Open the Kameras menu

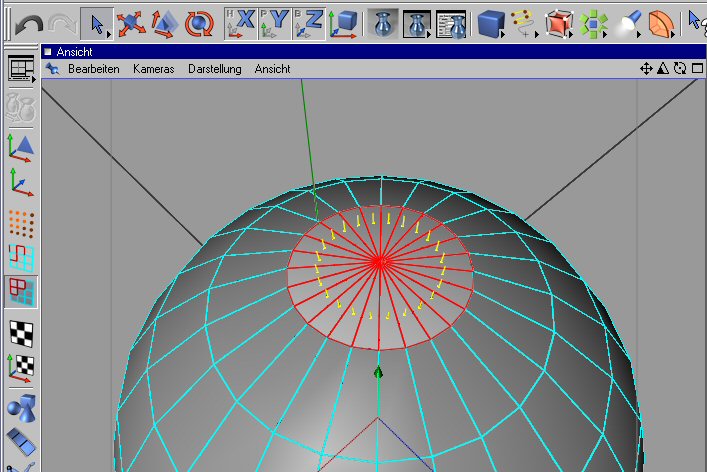[x=153, y=69]
